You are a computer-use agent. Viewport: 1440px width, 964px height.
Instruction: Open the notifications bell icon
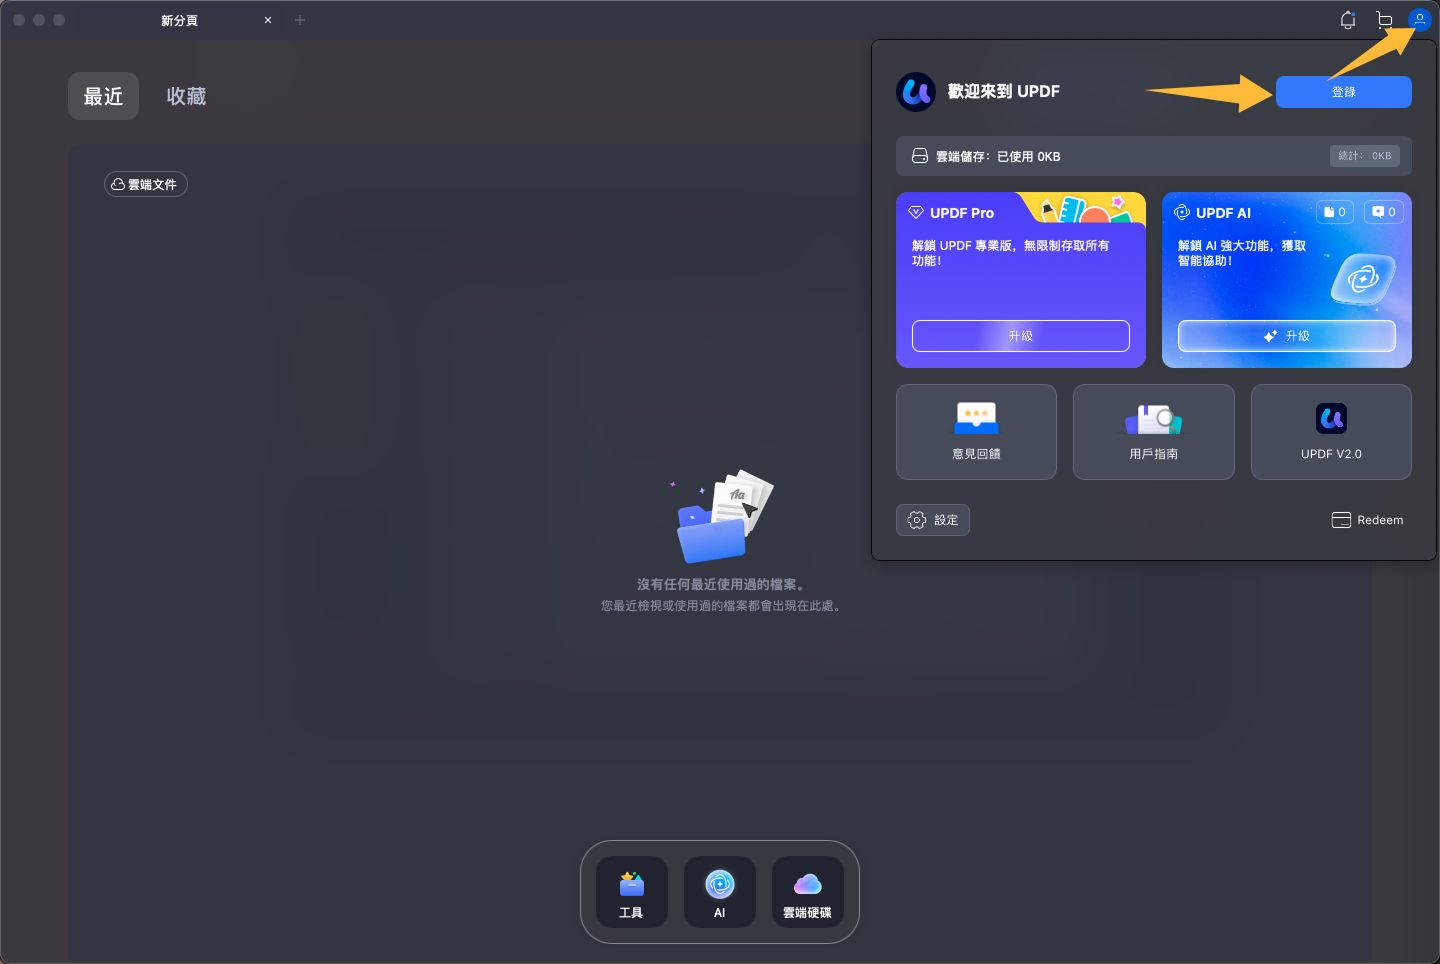(x=1348, y=20)
